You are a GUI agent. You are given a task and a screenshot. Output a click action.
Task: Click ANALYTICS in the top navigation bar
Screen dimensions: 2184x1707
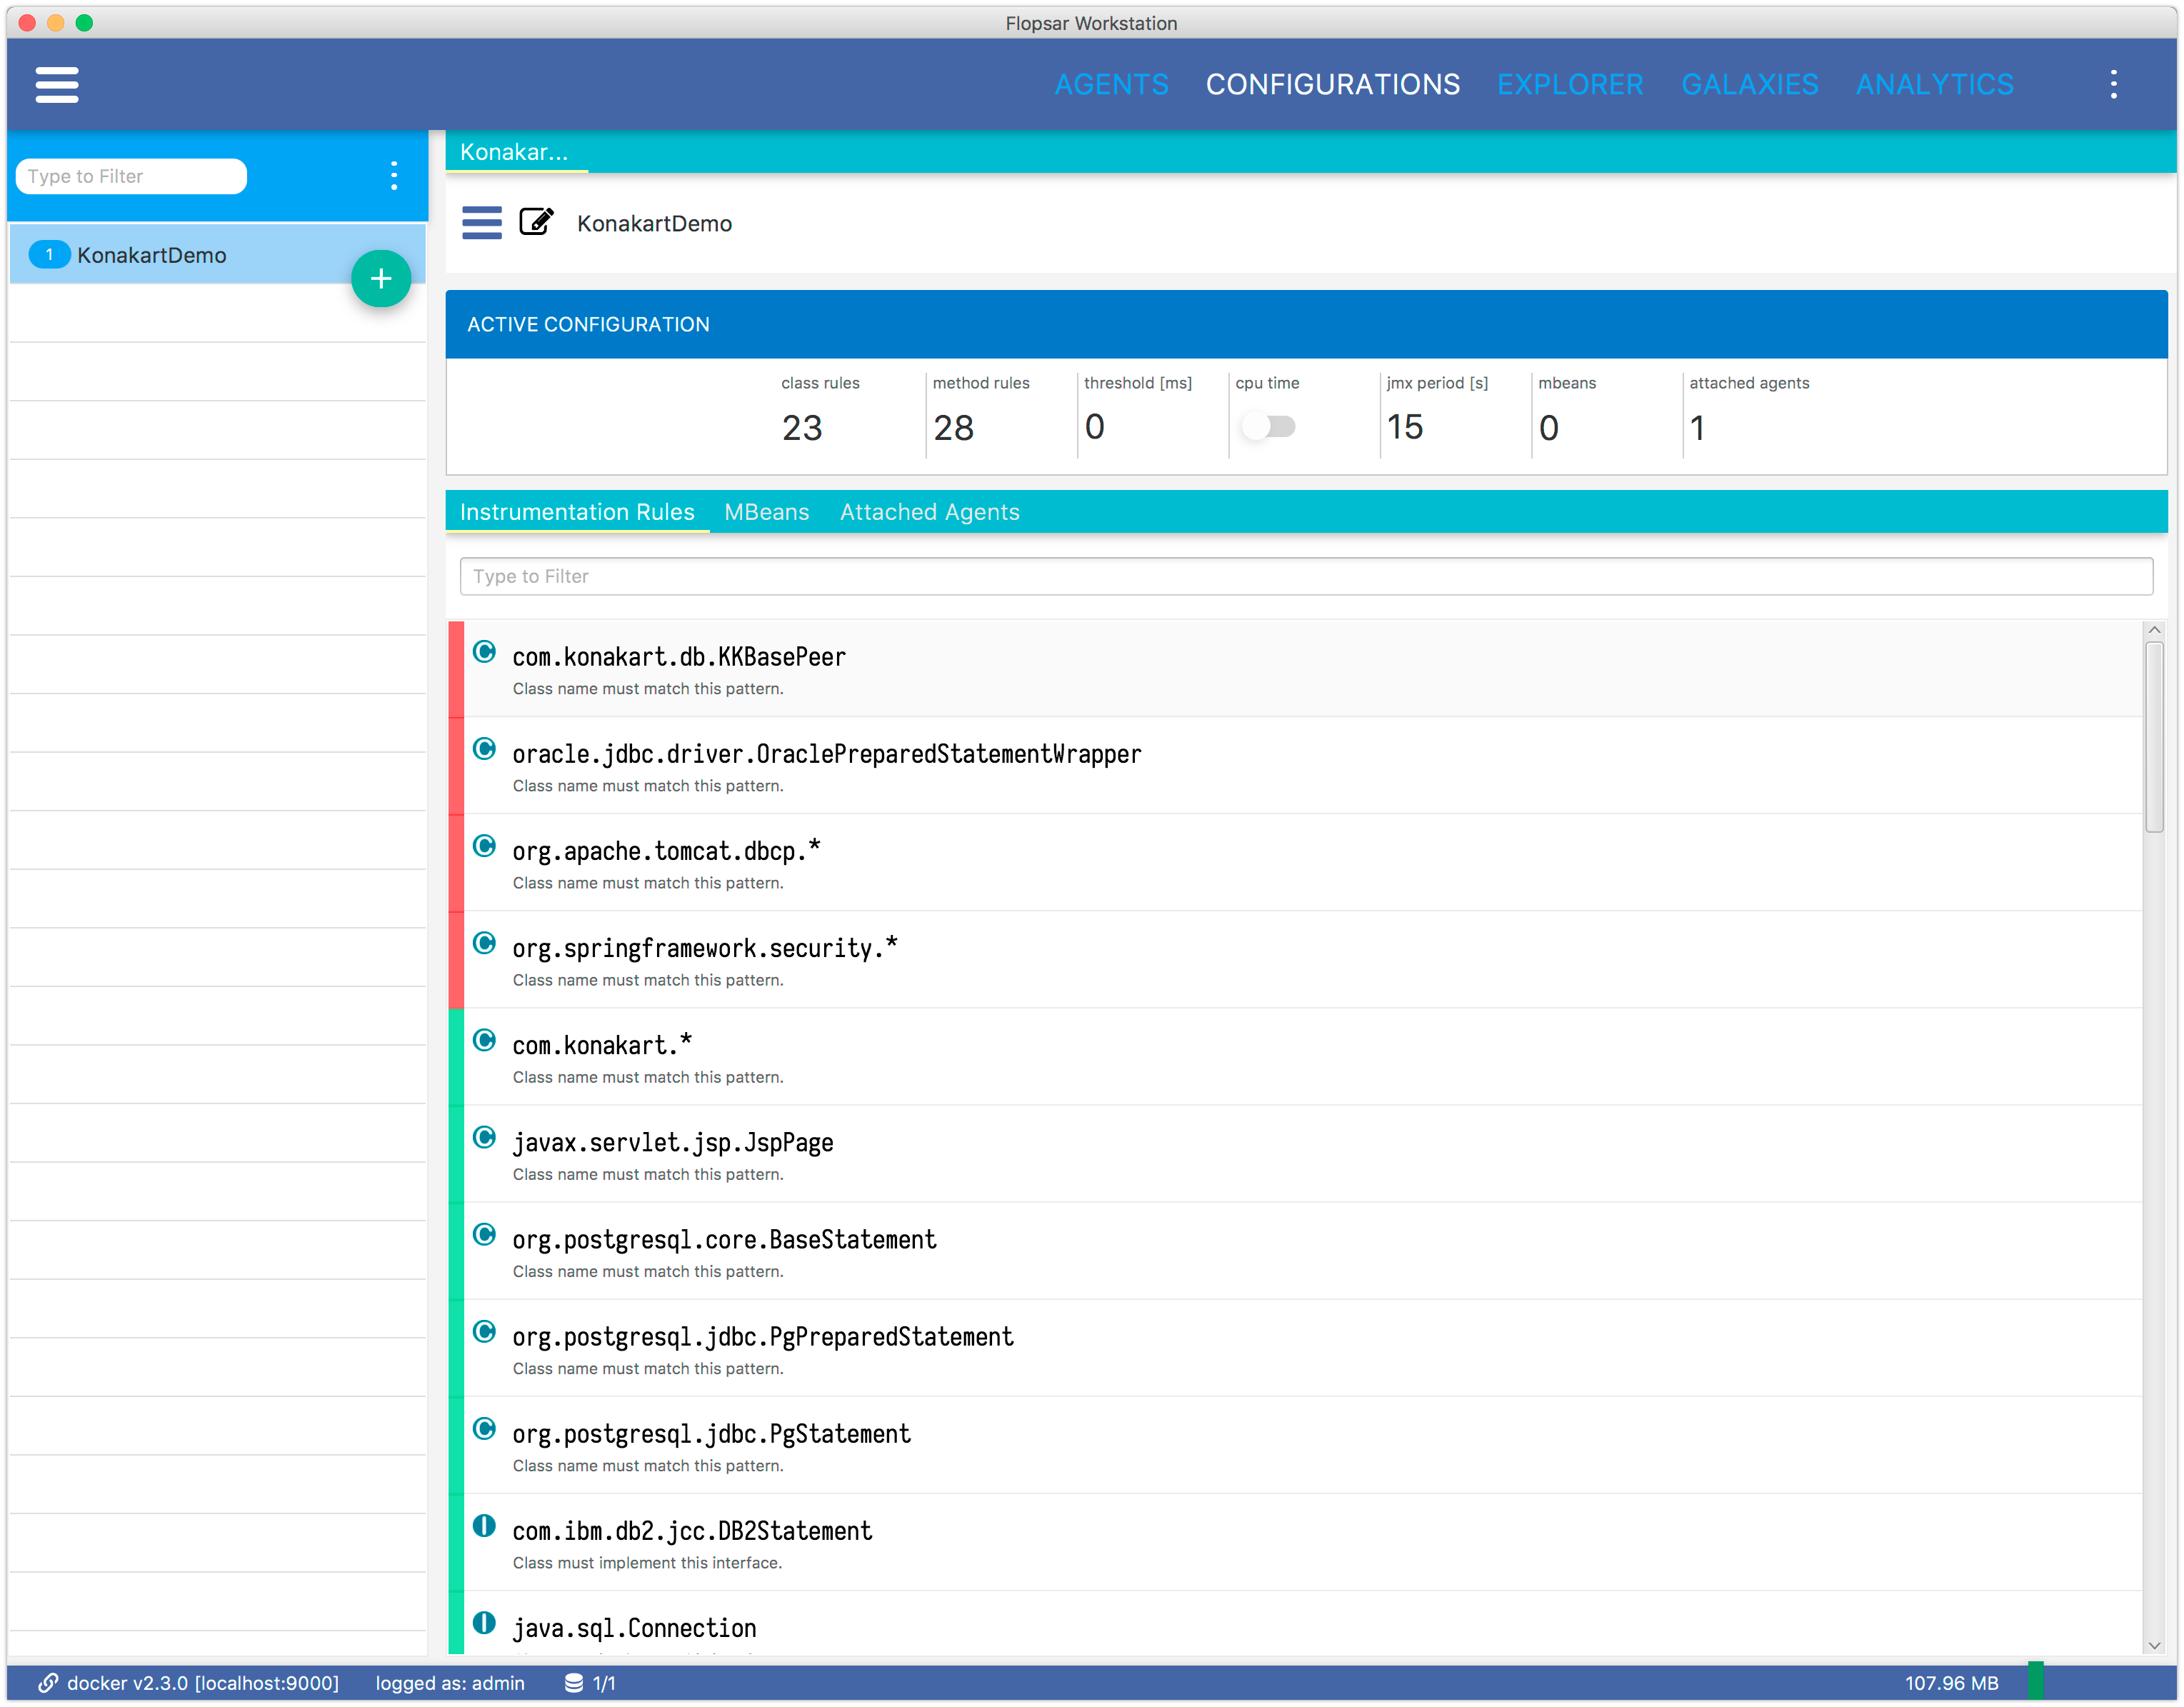pyautogui.click(x=1934, y=84)
